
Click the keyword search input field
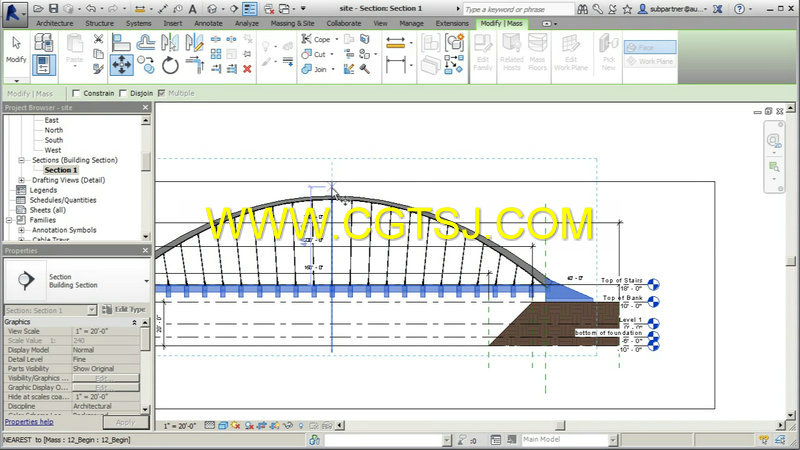(518, 9)
